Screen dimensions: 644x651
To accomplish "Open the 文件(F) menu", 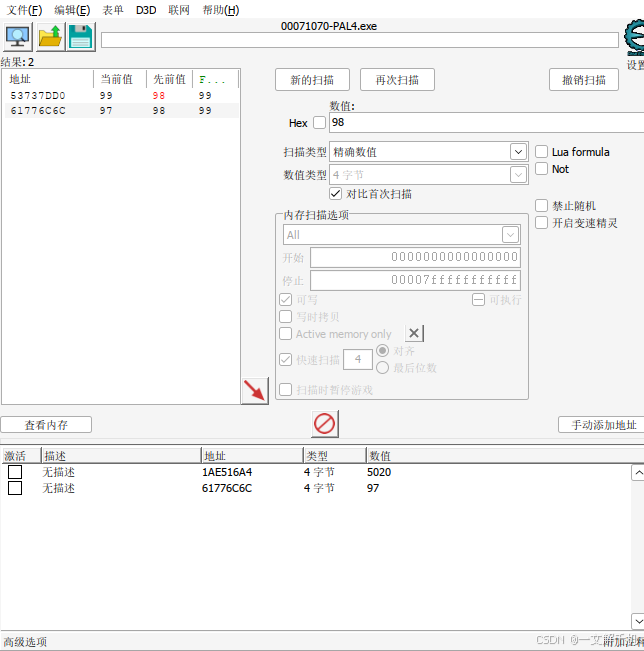I will pos(24,10).
